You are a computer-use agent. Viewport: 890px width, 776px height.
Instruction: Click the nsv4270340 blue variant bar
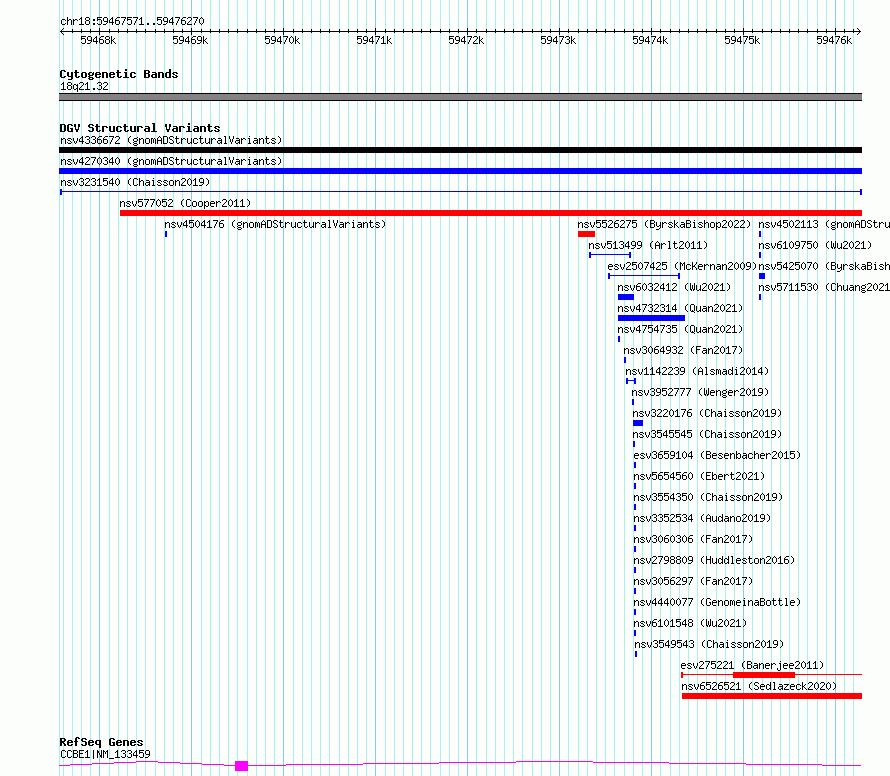click(x=460, y=171)
